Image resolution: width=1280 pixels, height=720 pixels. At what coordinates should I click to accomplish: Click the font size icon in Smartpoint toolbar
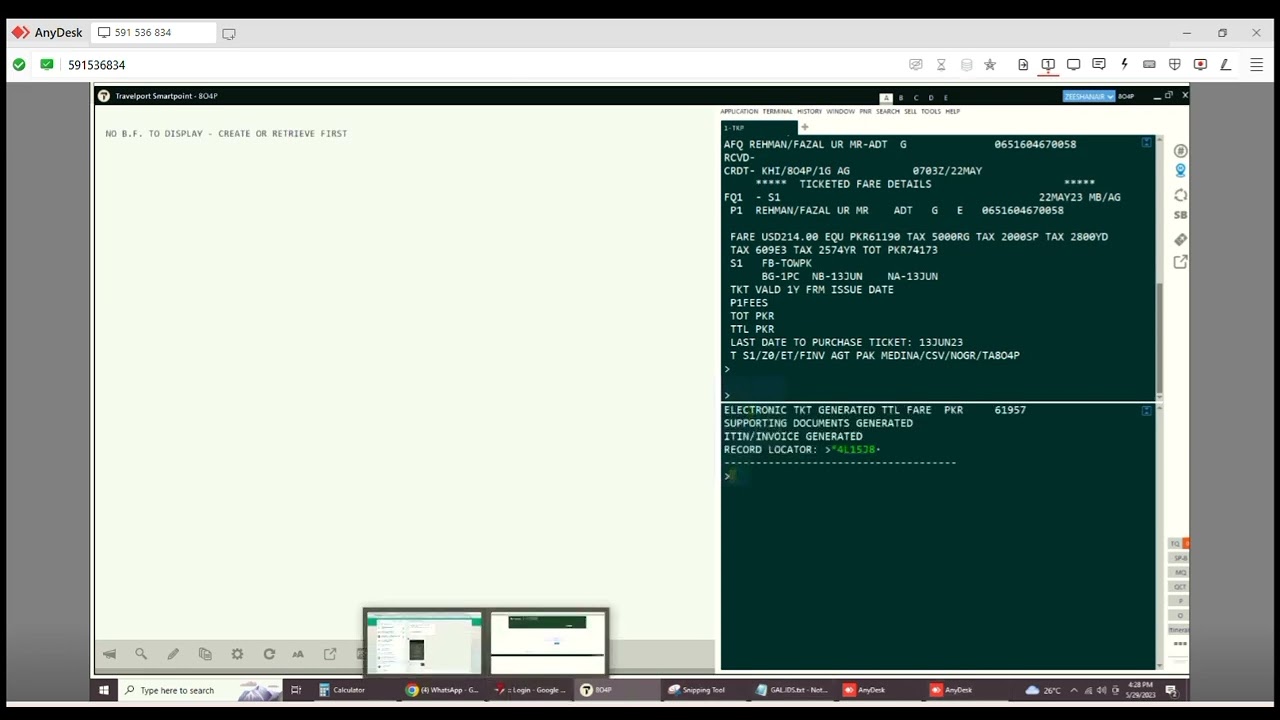[x=298, y=654]
